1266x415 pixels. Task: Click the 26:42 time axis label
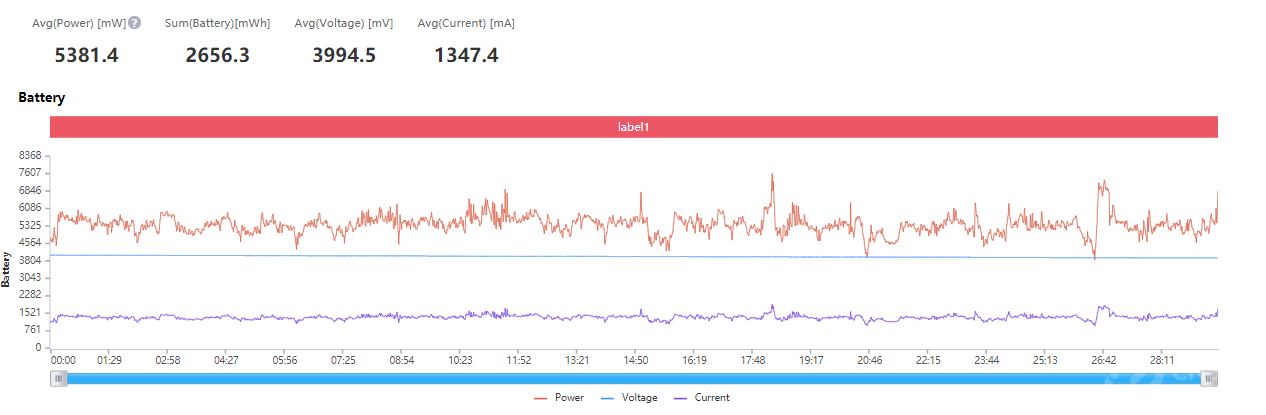(1104, 360)
